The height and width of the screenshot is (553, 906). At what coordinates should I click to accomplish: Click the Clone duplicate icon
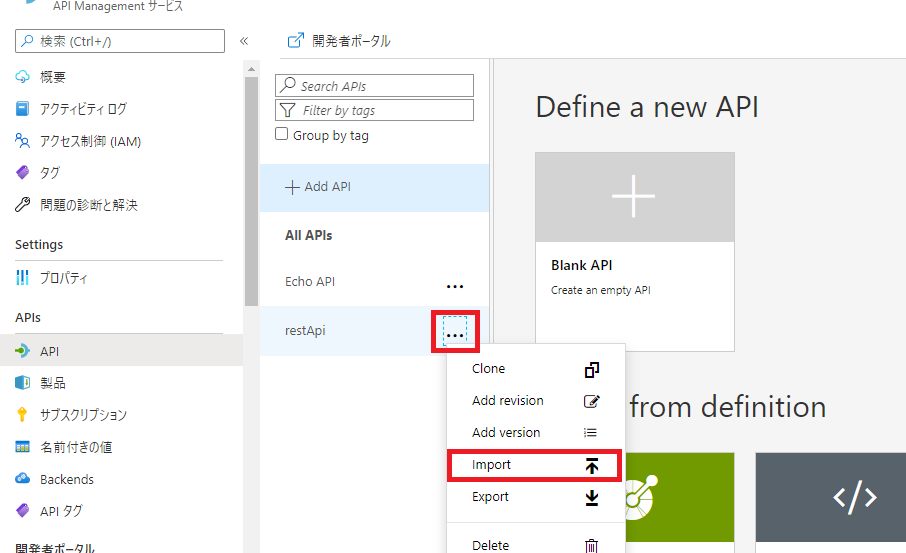click(x=592, y=369)
